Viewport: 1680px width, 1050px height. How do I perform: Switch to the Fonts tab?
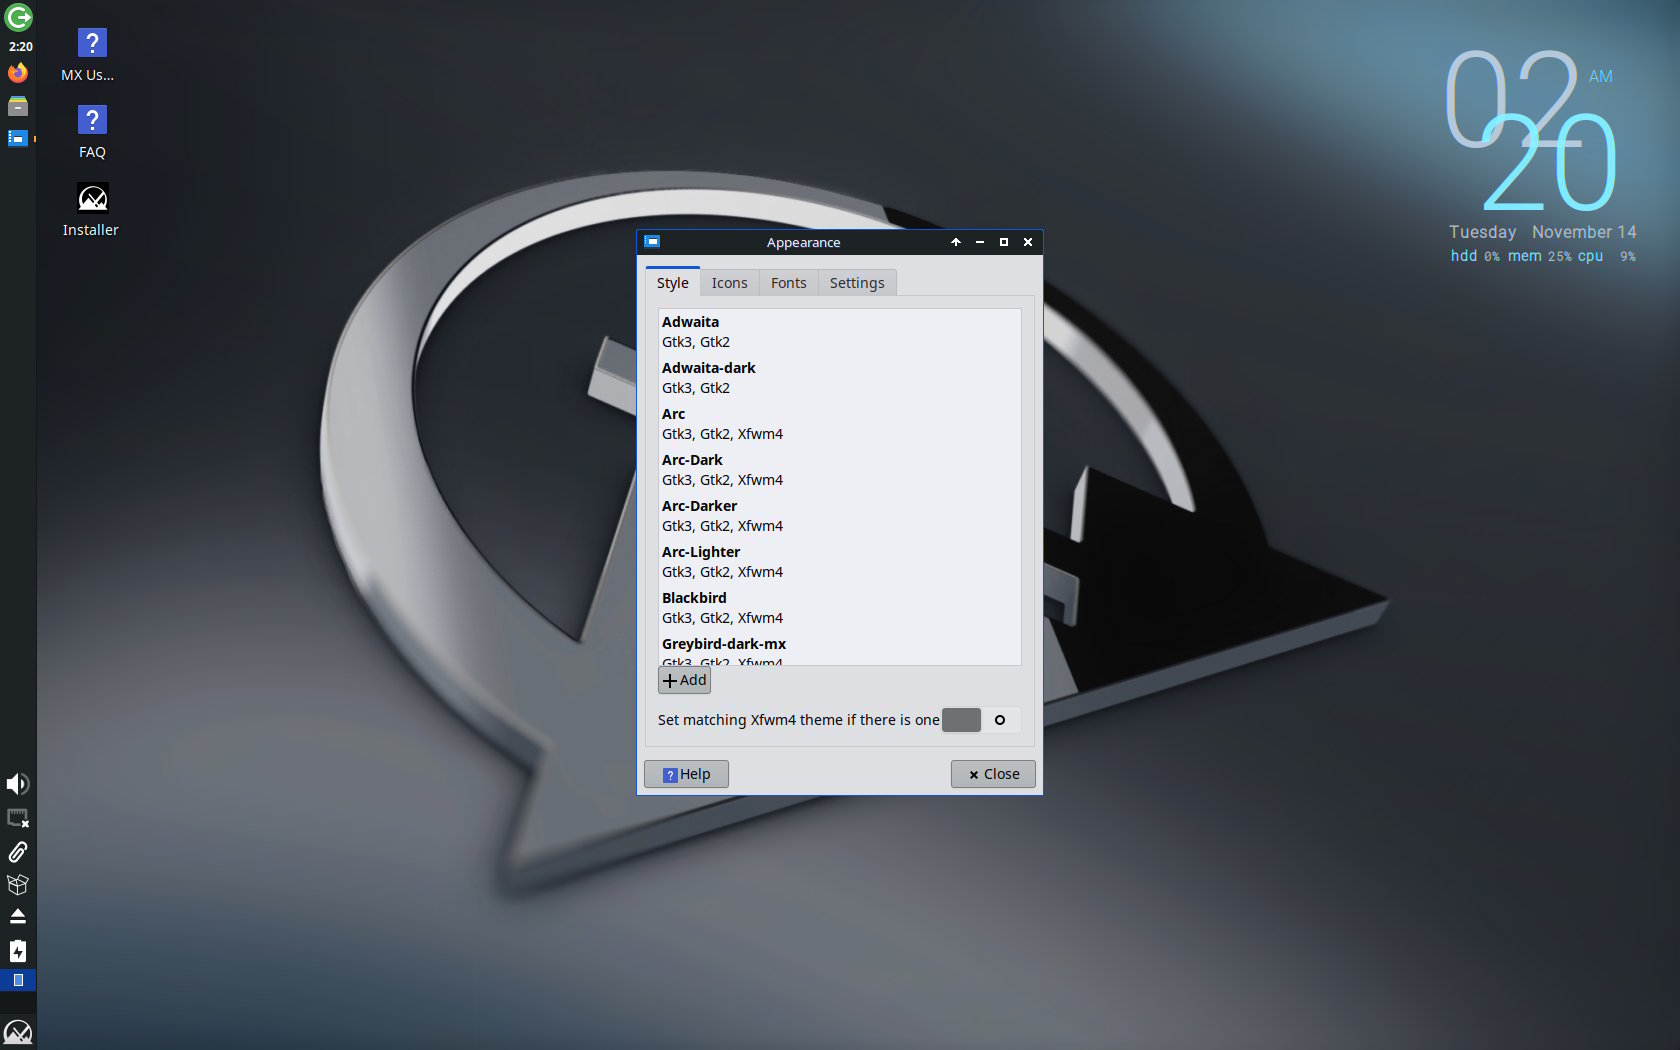(x=788, y=283)
